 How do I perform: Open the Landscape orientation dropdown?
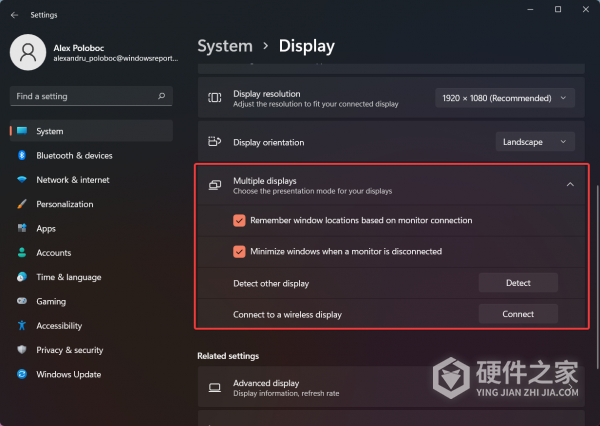coord(535,142)
